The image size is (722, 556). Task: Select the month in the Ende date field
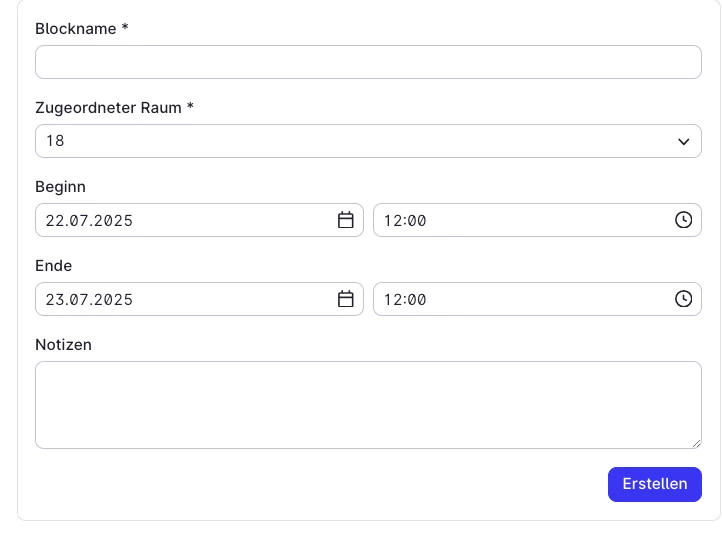(x=74, y=300)
